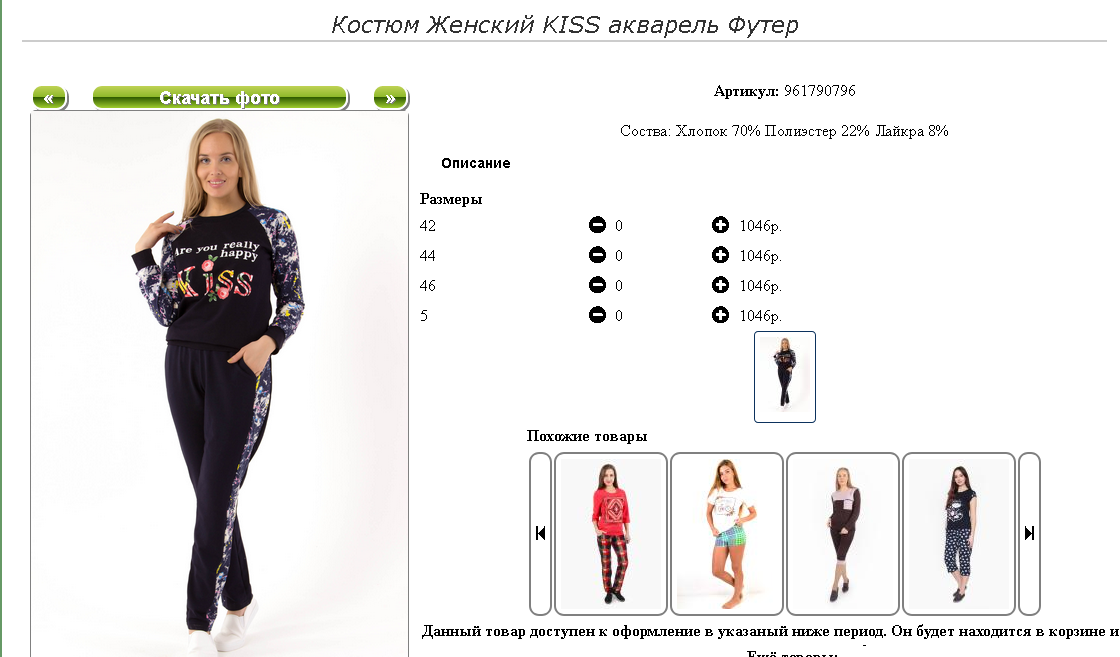1120x657 pixels.
Task: Go to previous photo with « button
Action: (49, 98)
